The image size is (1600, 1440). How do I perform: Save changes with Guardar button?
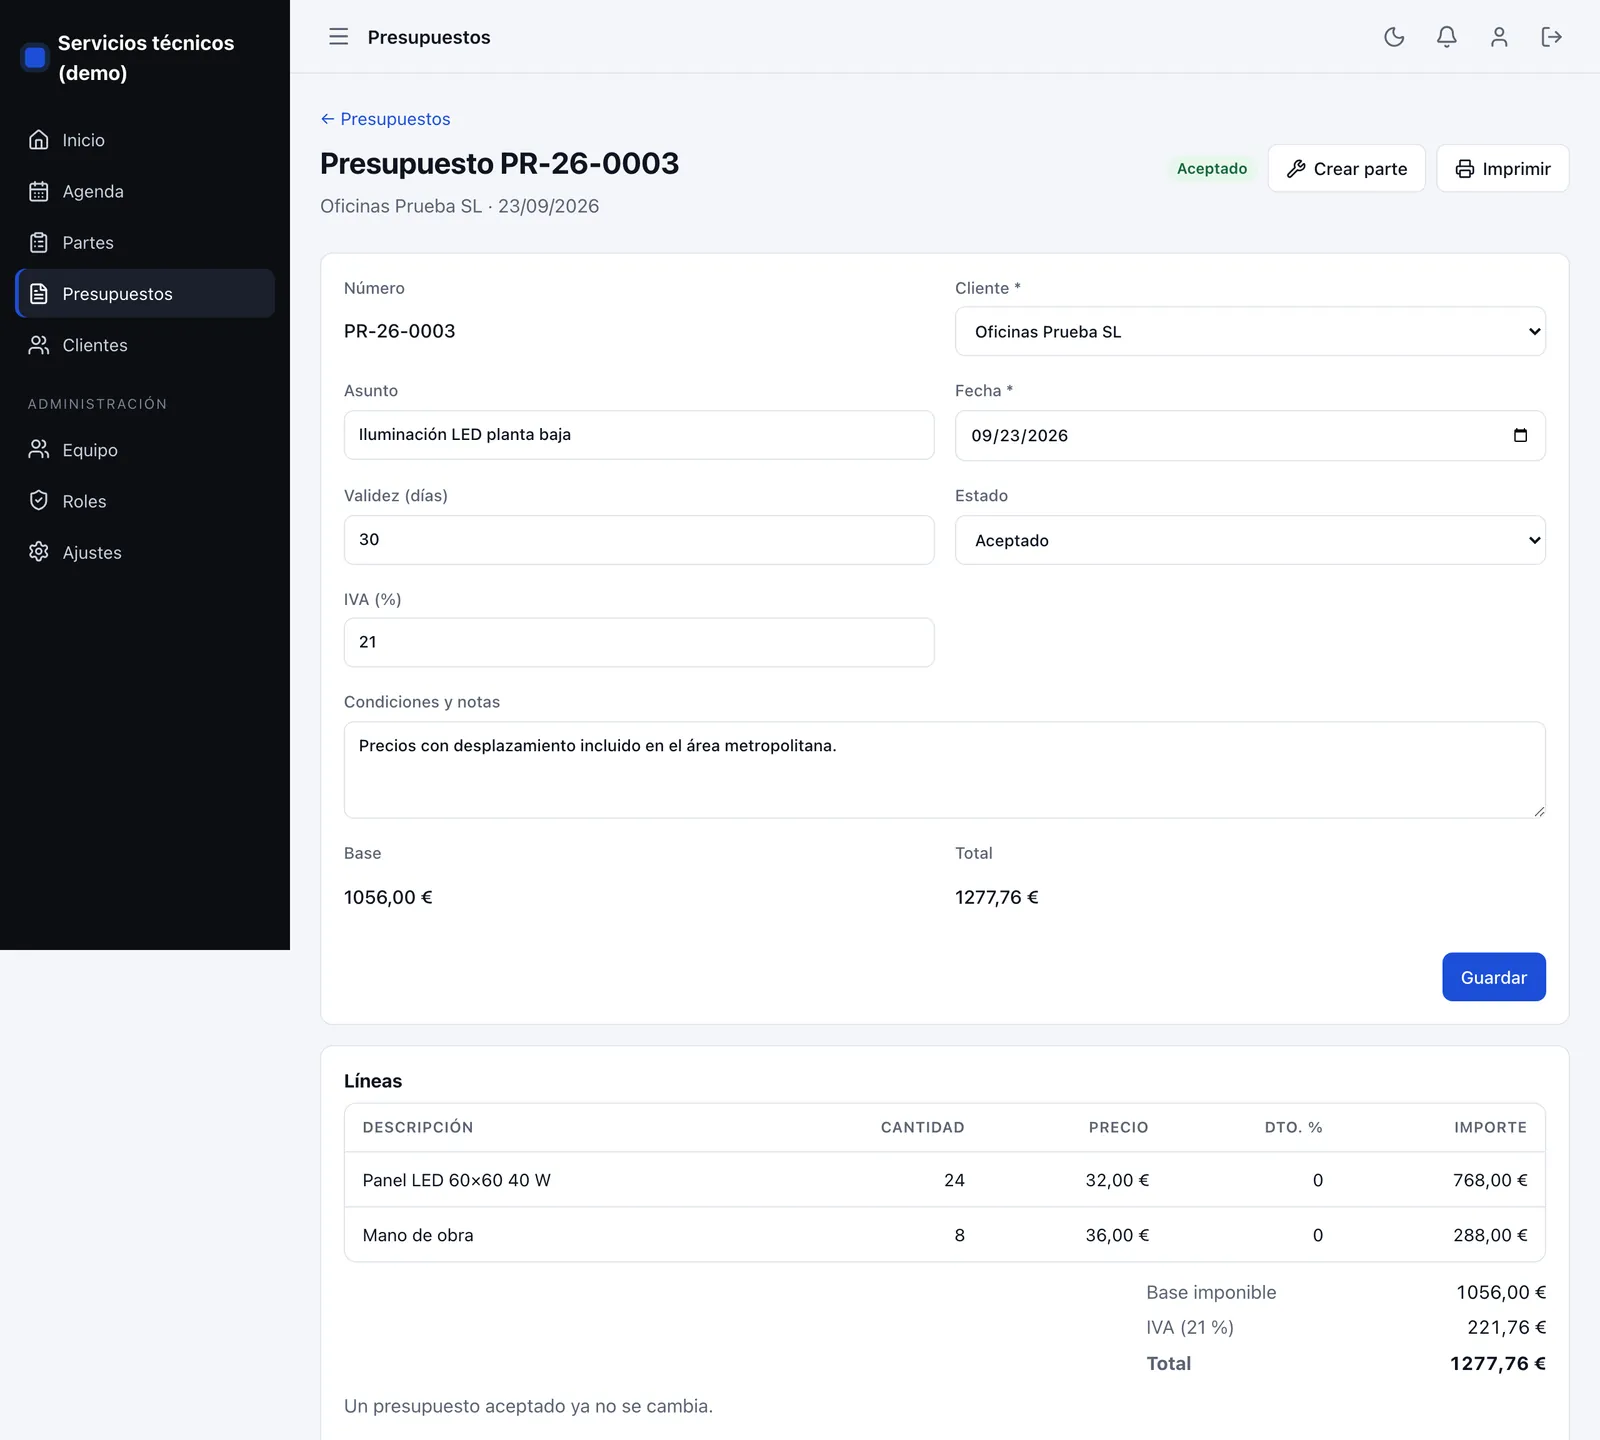tap(1493, 977)
